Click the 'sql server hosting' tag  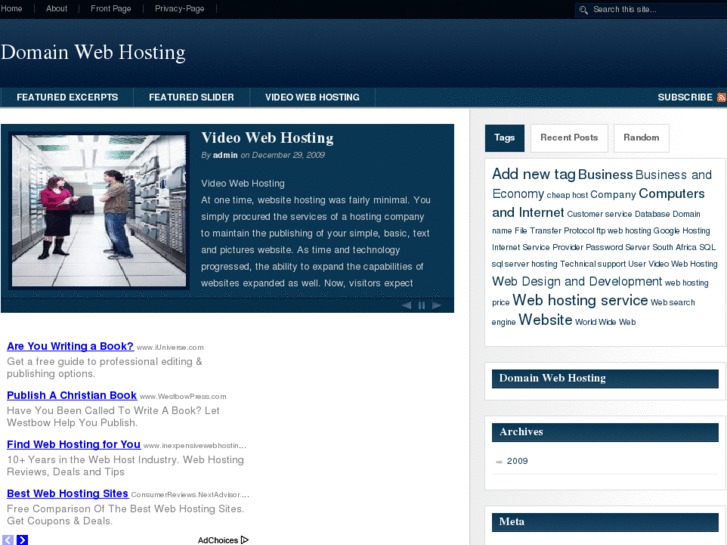pos(524,264)
